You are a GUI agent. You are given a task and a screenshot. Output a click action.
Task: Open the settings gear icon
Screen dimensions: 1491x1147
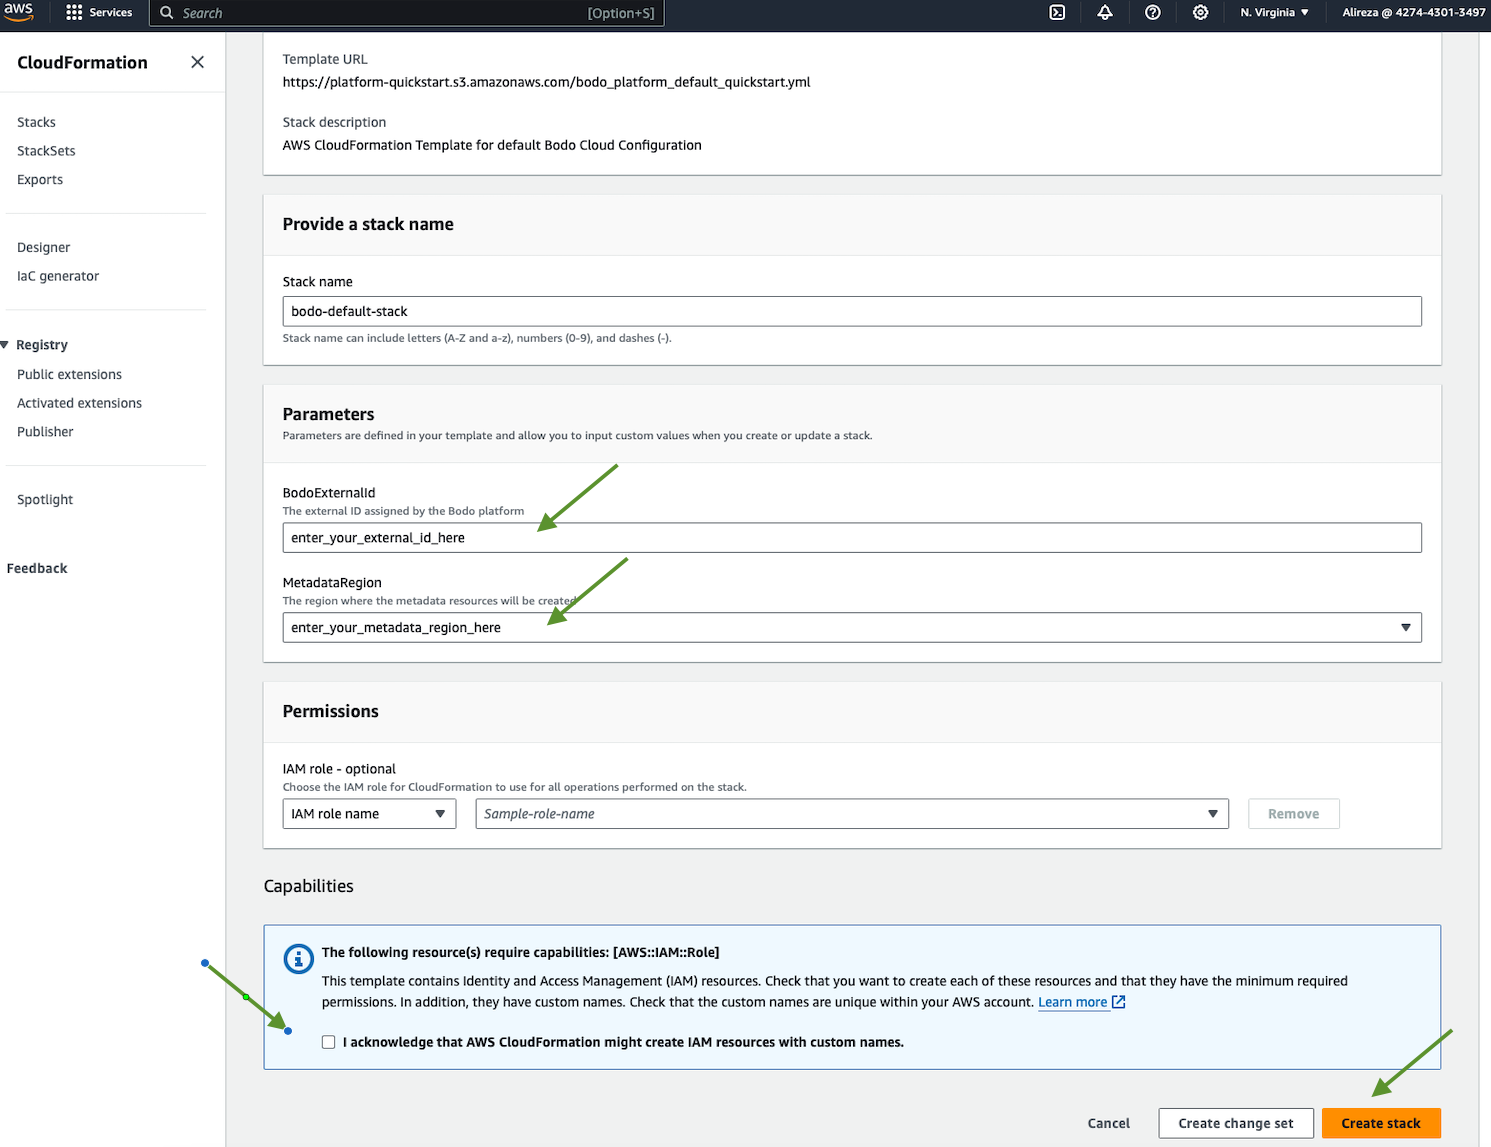pyautogui.click(x=1201, y=13)
